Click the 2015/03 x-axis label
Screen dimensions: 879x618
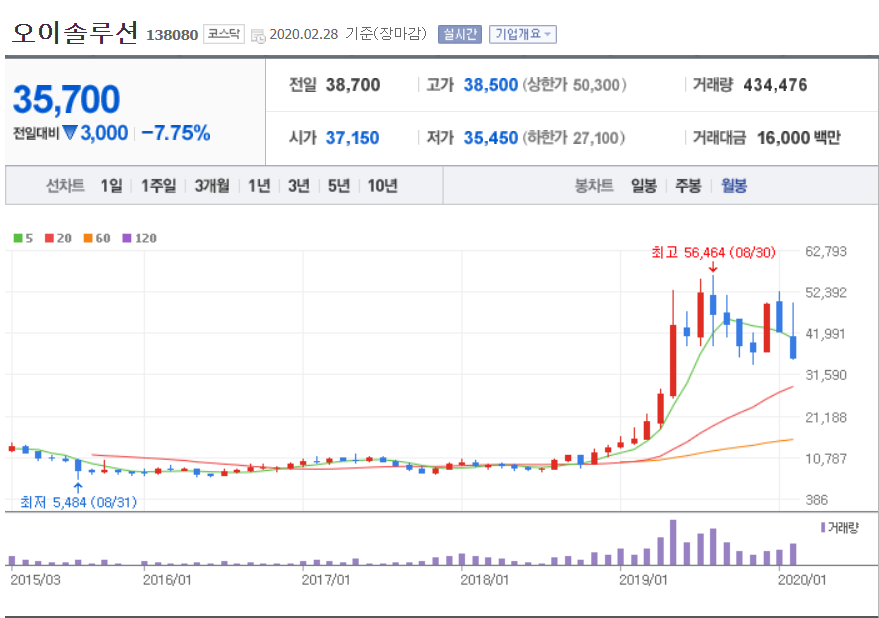coord(35,580)
